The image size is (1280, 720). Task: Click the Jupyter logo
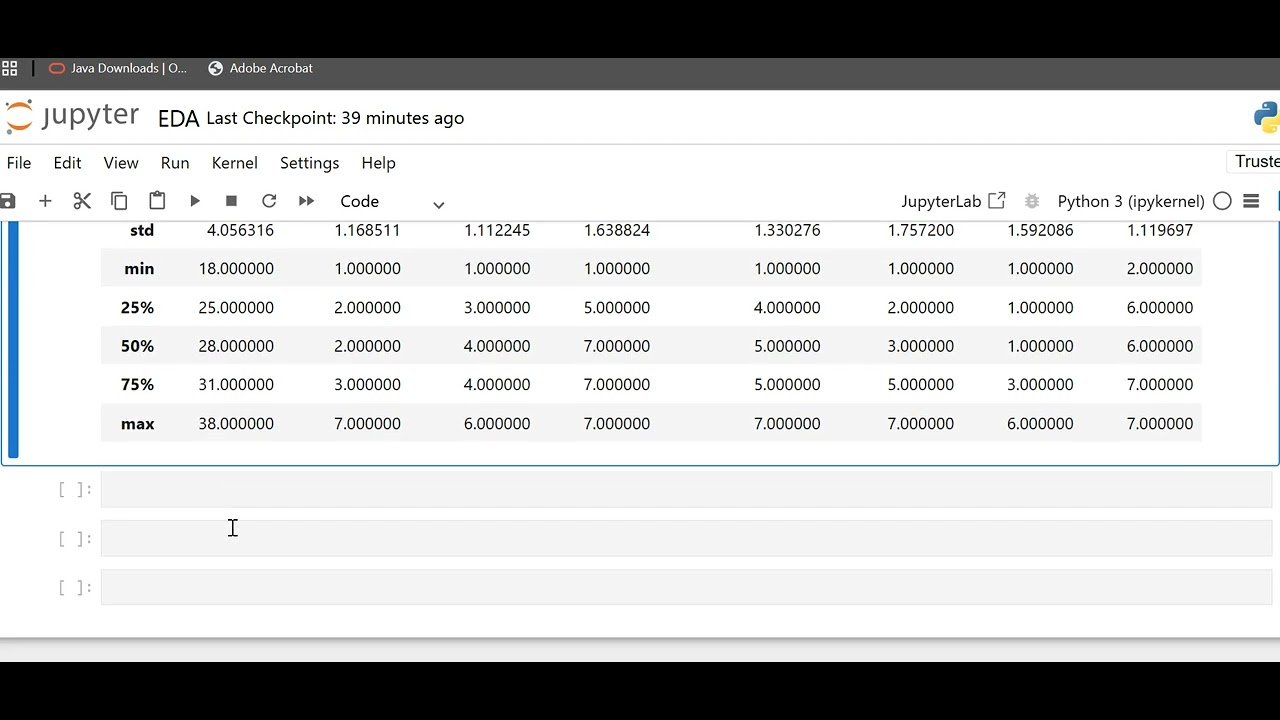pos(71,117)
